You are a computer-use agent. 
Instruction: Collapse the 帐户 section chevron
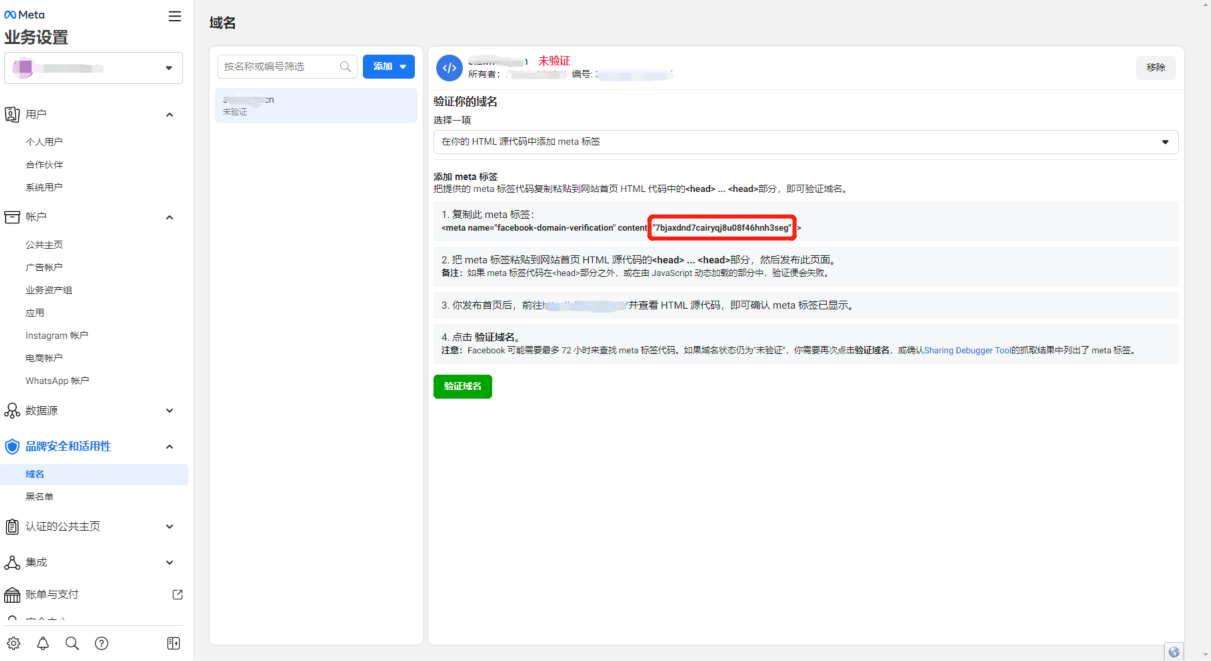(x=169, y=217)
